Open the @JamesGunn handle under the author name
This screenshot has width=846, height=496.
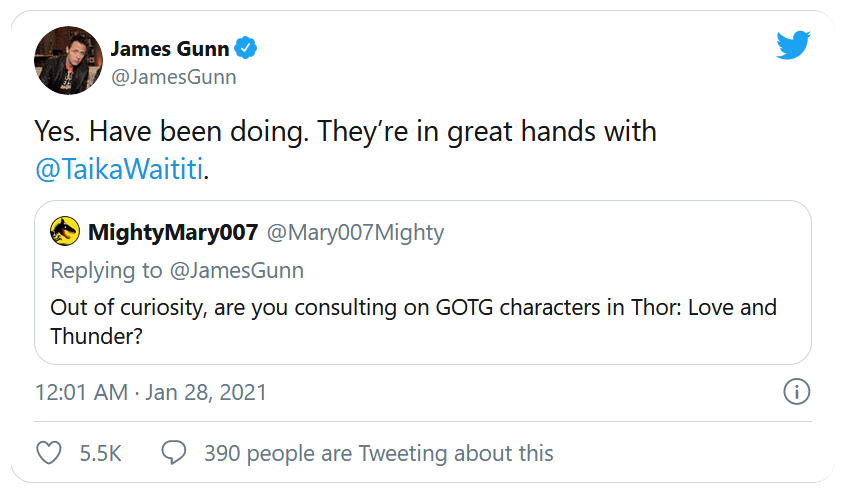click(174, 77)
